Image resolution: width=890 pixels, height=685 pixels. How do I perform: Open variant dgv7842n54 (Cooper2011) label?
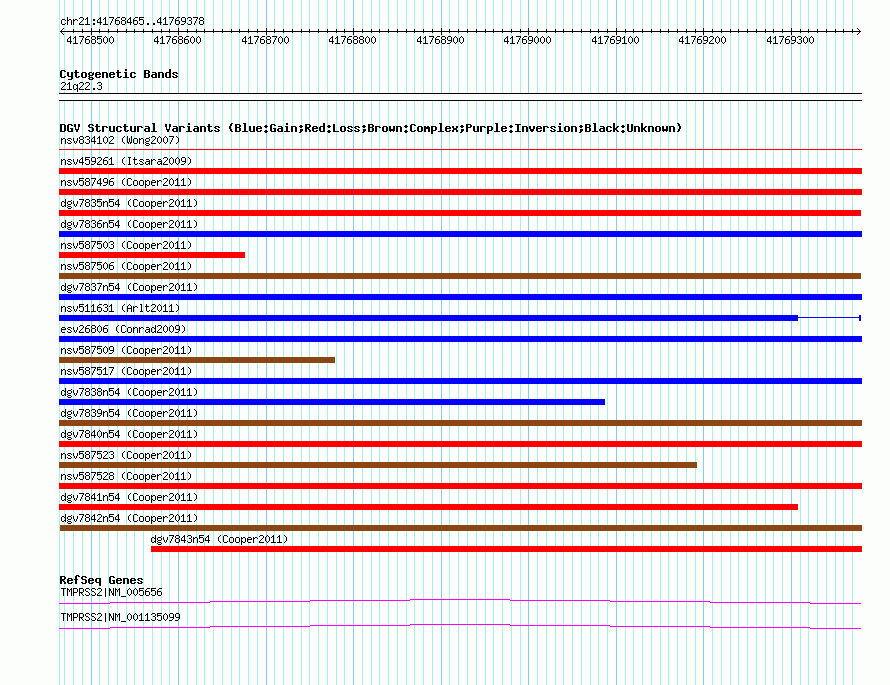click(129, 518)
